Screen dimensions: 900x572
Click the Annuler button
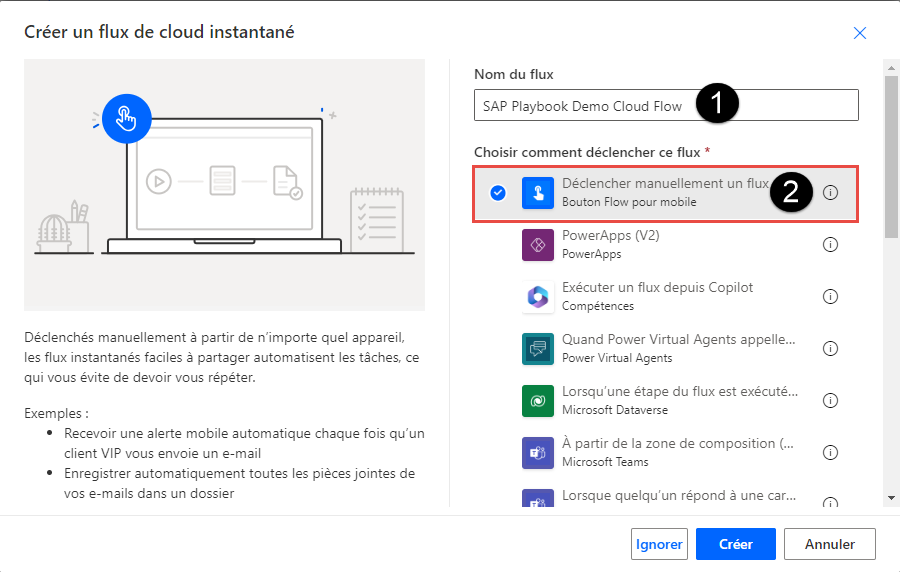pyautogui.click(x=829, y=544)
